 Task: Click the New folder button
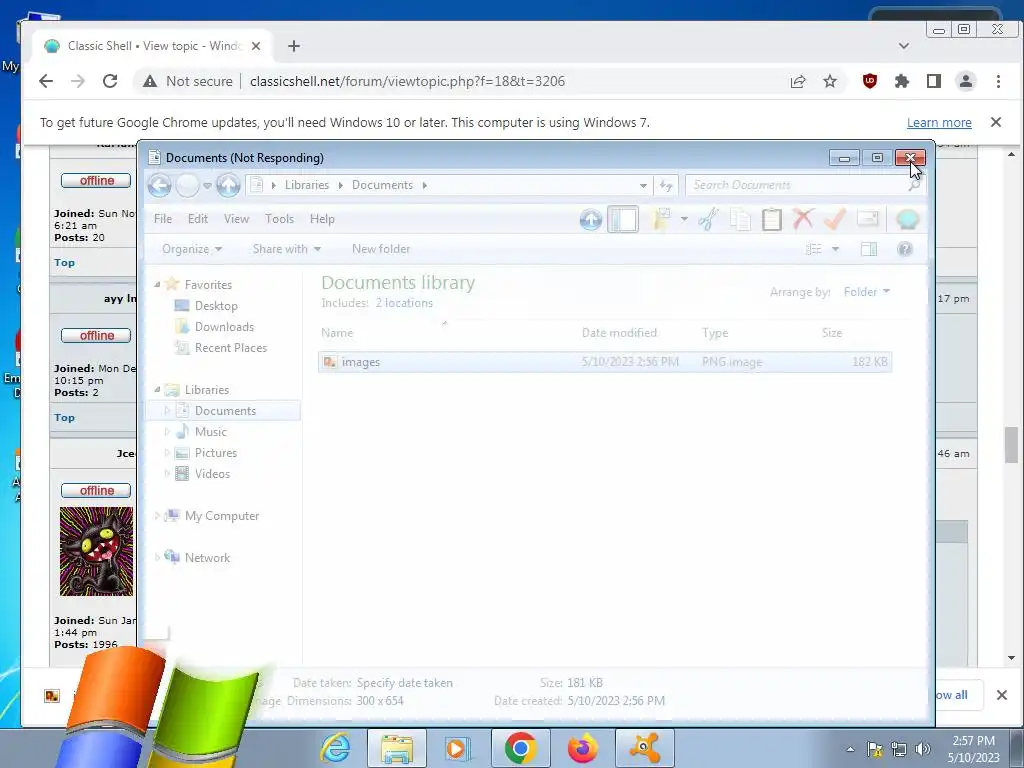381,249
